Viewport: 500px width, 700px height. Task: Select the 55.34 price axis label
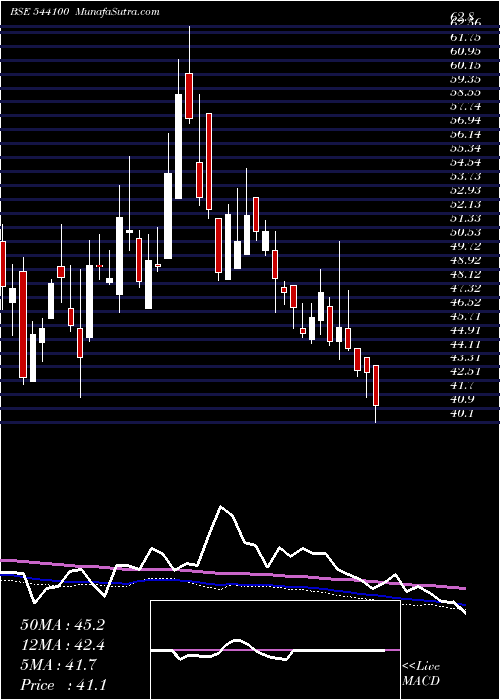(465, 148)
